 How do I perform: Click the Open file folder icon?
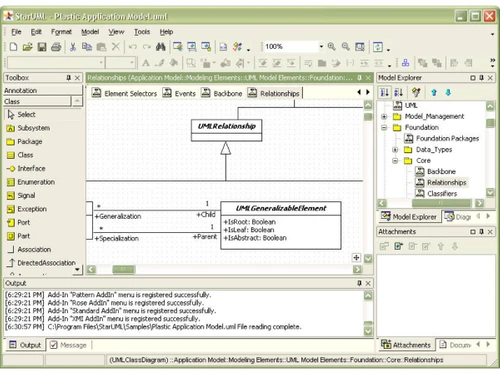[27, 47]
